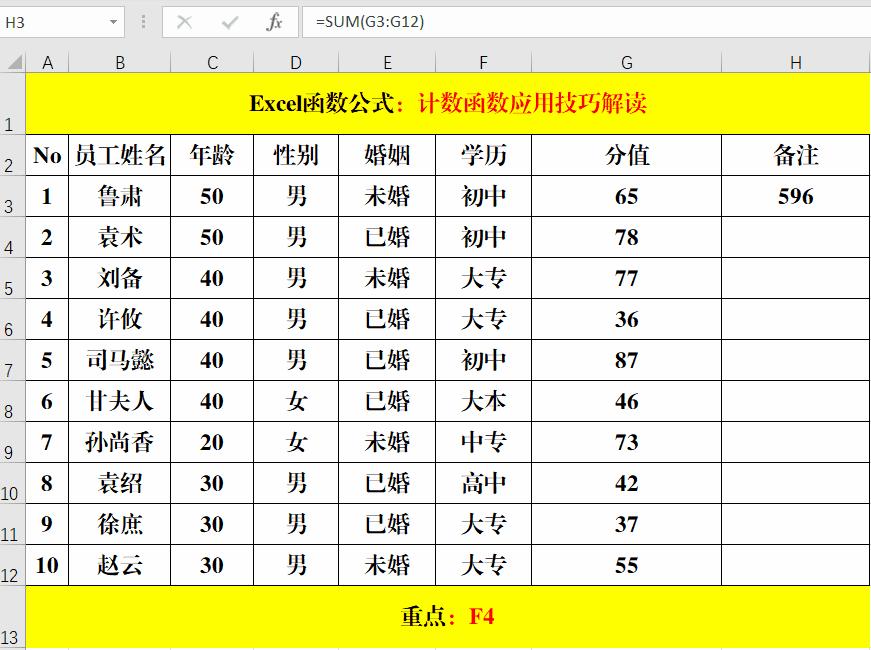Select 孙尚香's score cell showing 73
Viewport: 871px width, 650px height.
[626, 442]
